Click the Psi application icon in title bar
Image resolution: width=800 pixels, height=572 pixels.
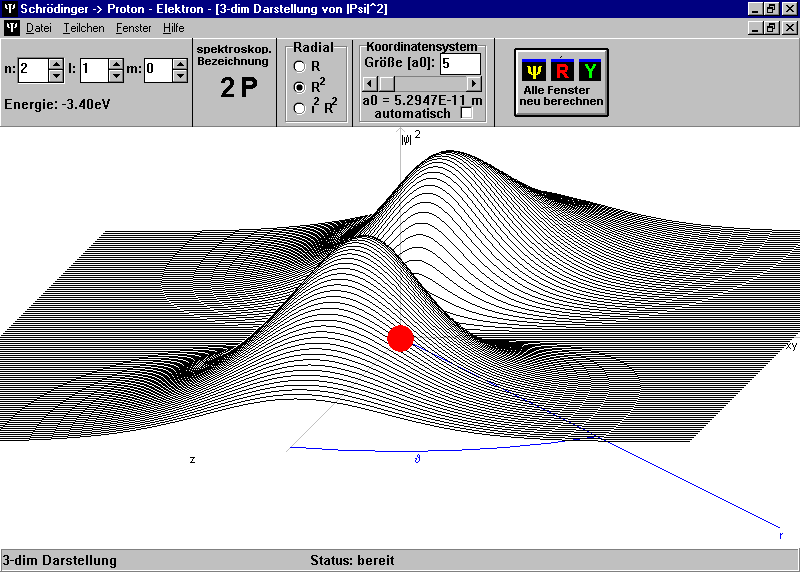coord(9,8)
